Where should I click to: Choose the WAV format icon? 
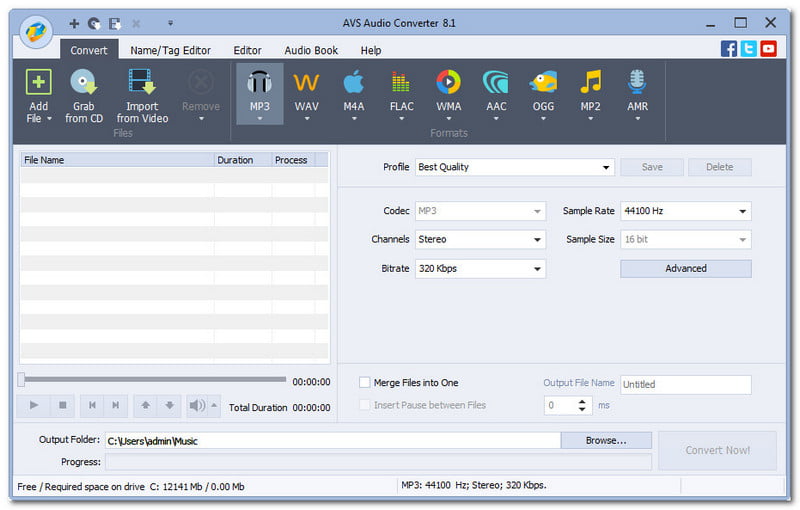[x=306, y=84]
